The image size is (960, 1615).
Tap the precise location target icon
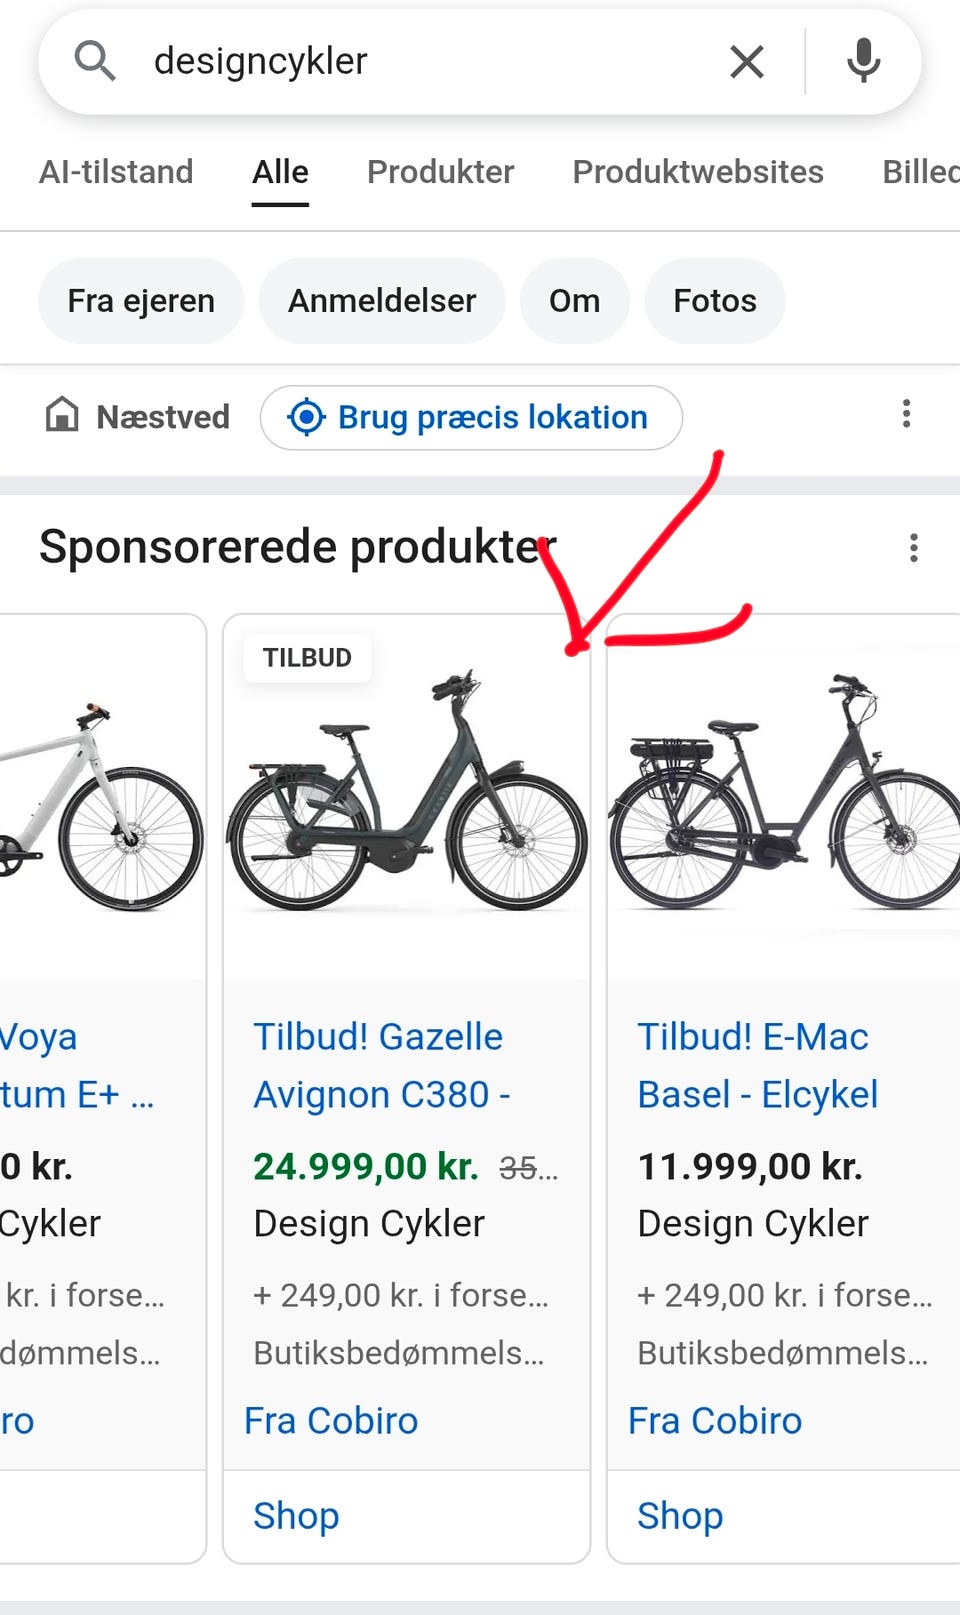pyautogui.click(x=306, y=417)
